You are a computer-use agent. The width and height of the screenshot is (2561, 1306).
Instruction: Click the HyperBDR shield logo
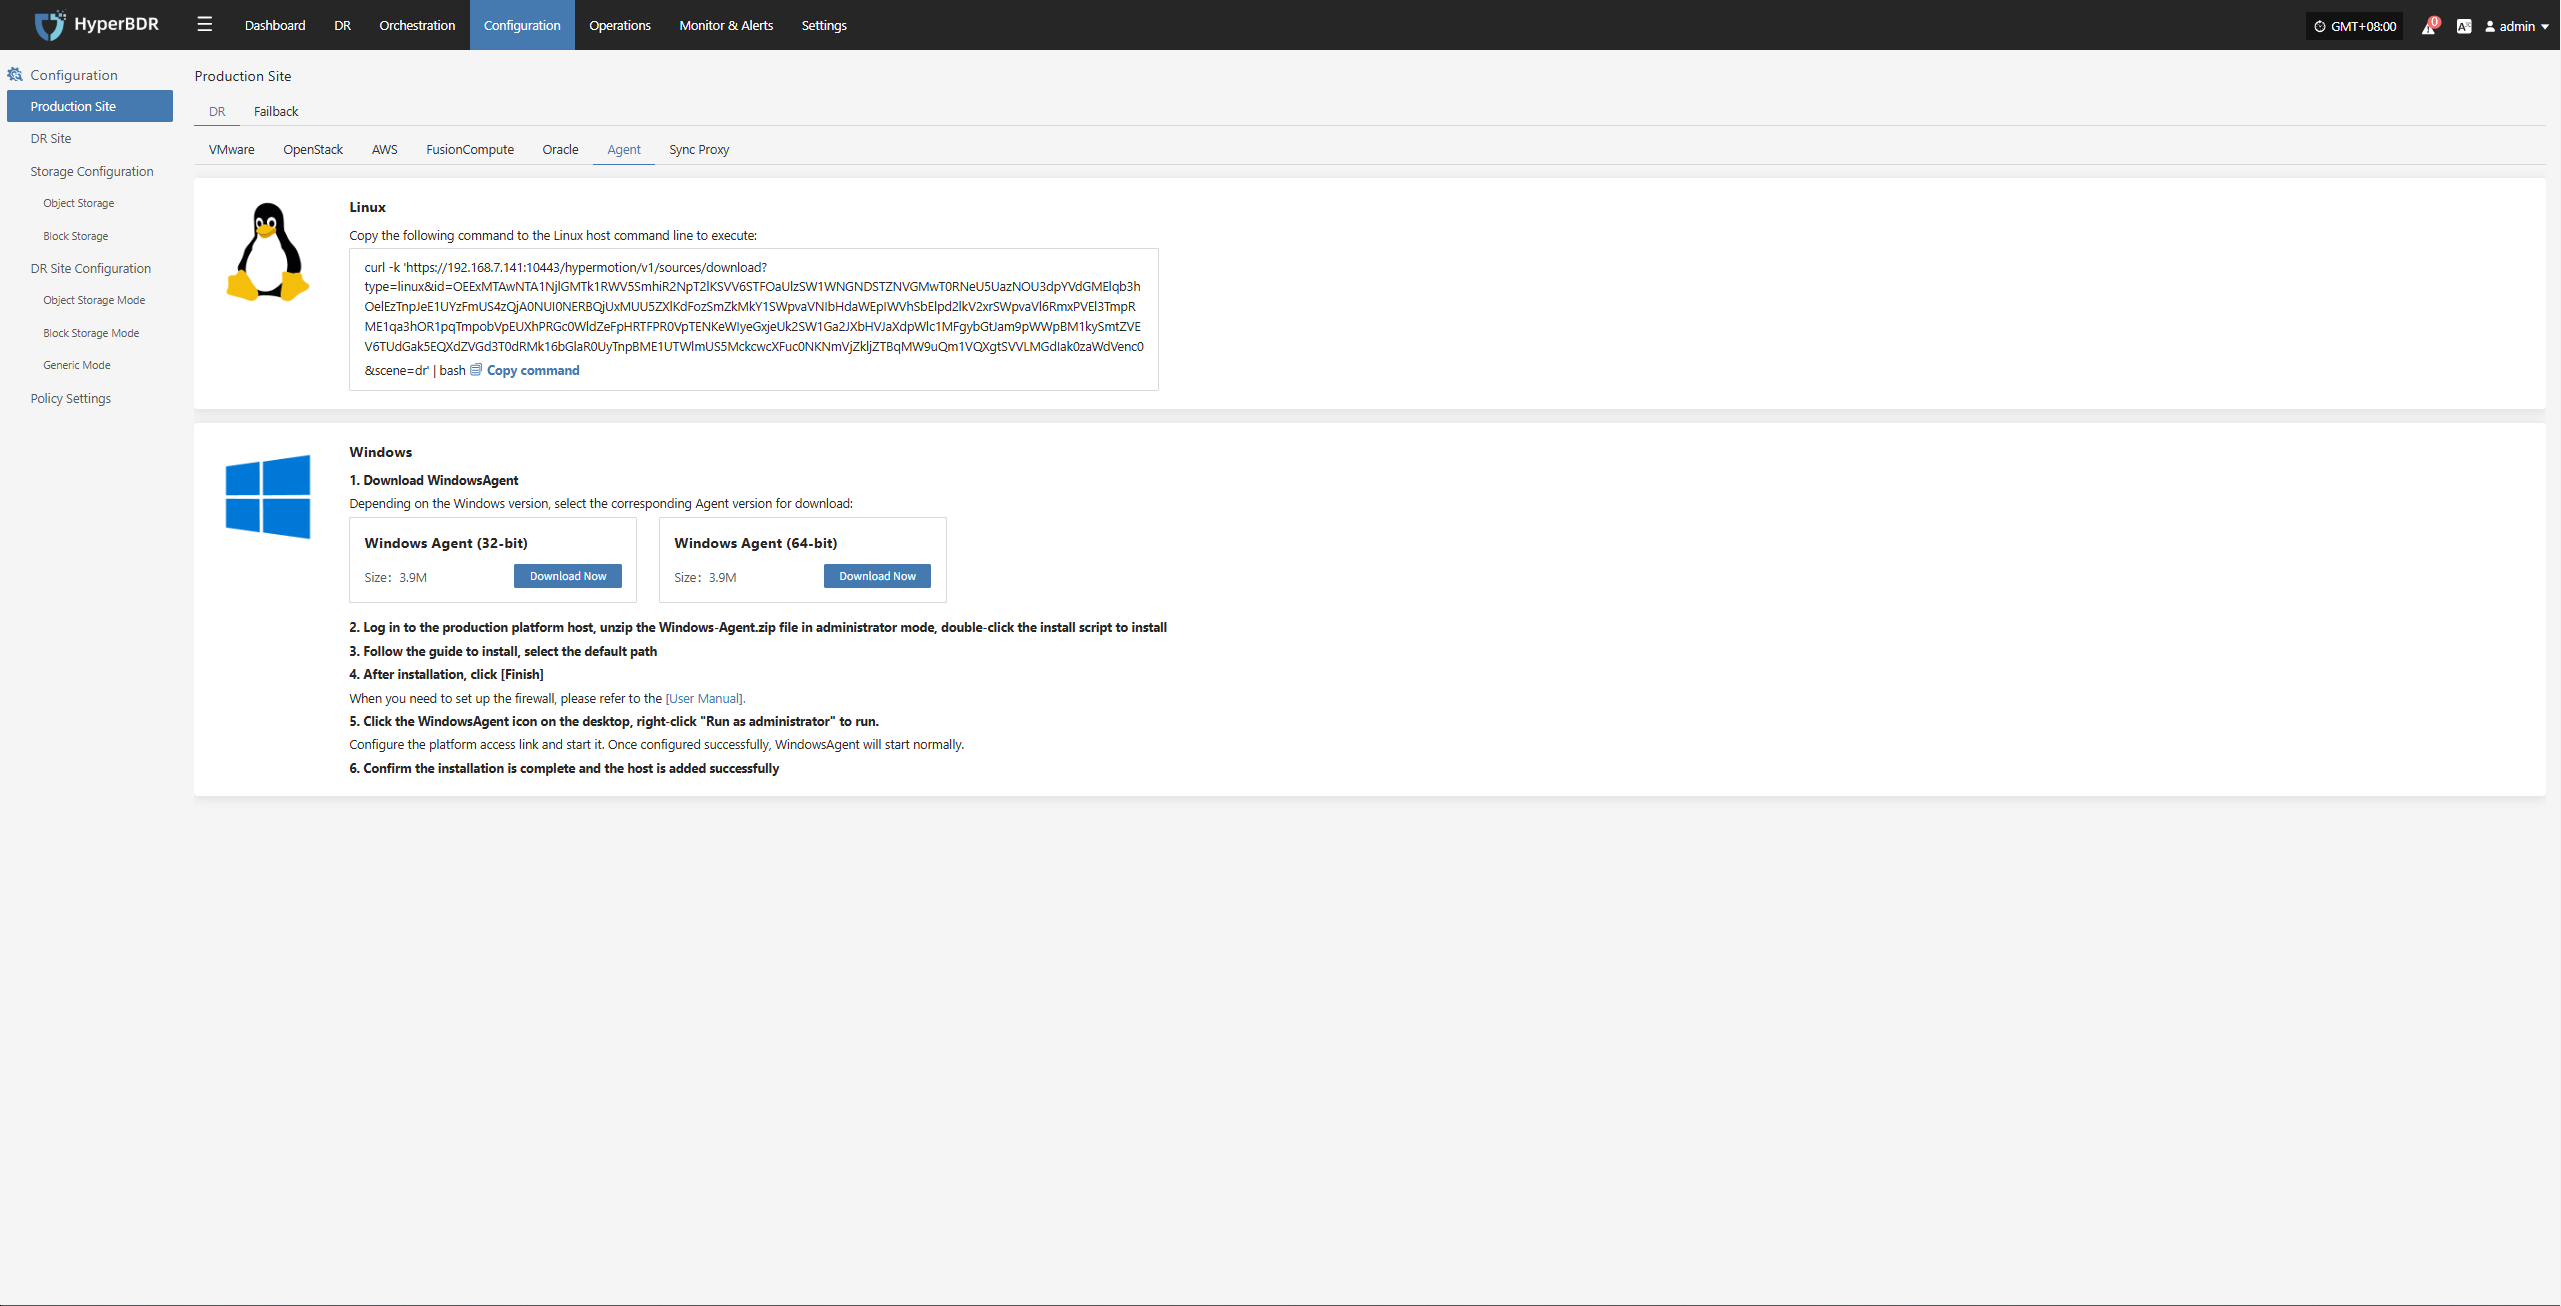(50, 25)
